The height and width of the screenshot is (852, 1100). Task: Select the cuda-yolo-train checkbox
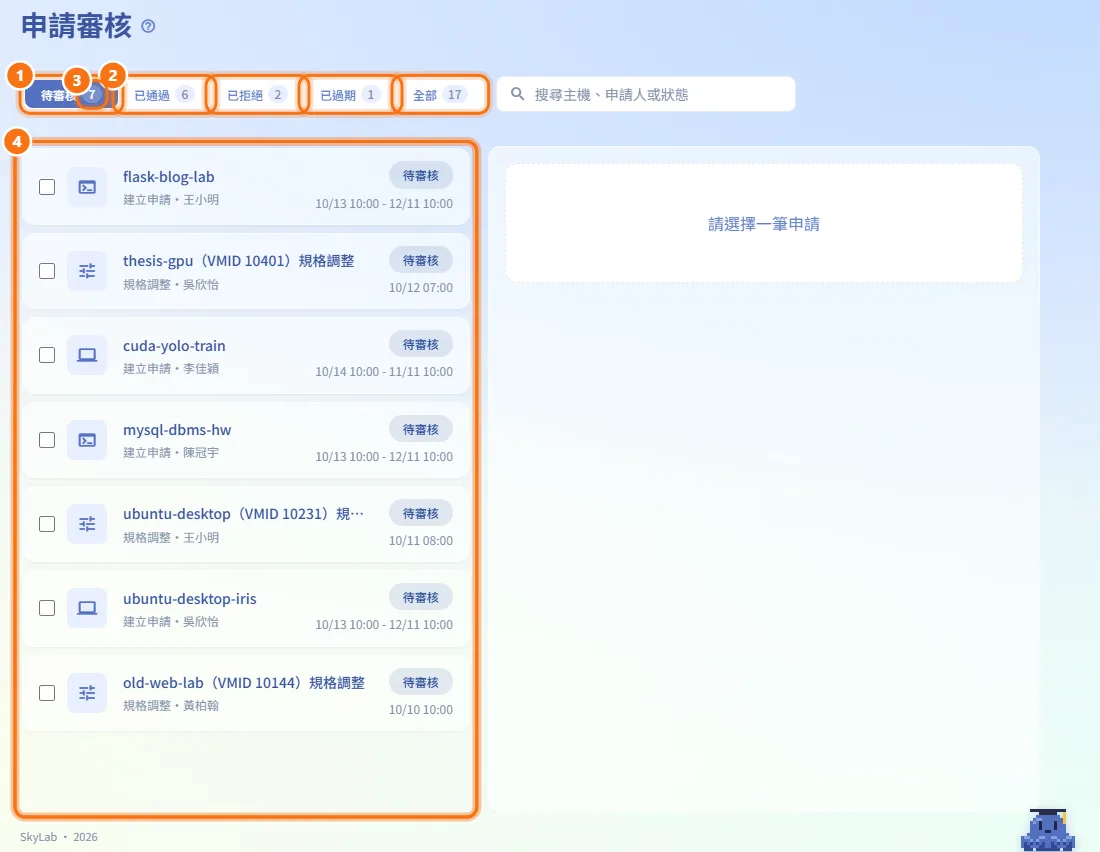(47, 355)
